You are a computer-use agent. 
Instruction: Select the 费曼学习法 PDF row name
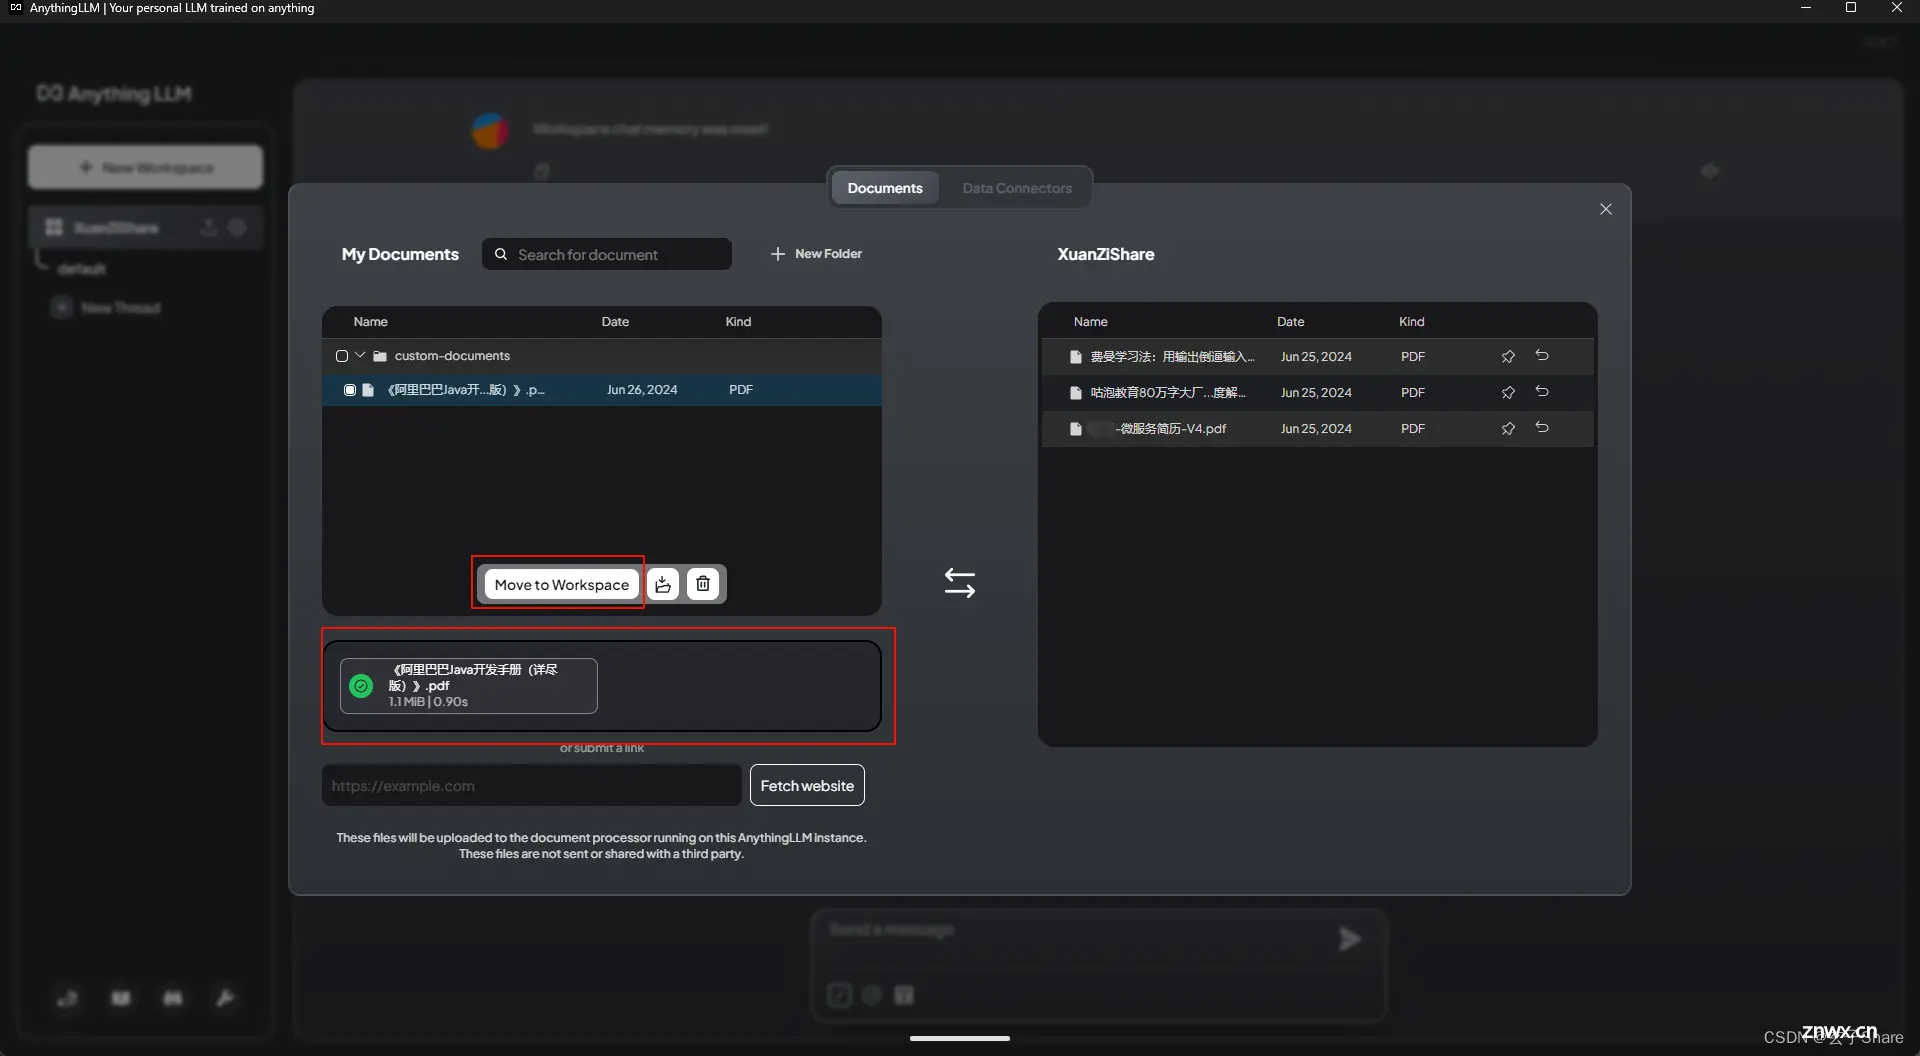tap(1172, 357)
